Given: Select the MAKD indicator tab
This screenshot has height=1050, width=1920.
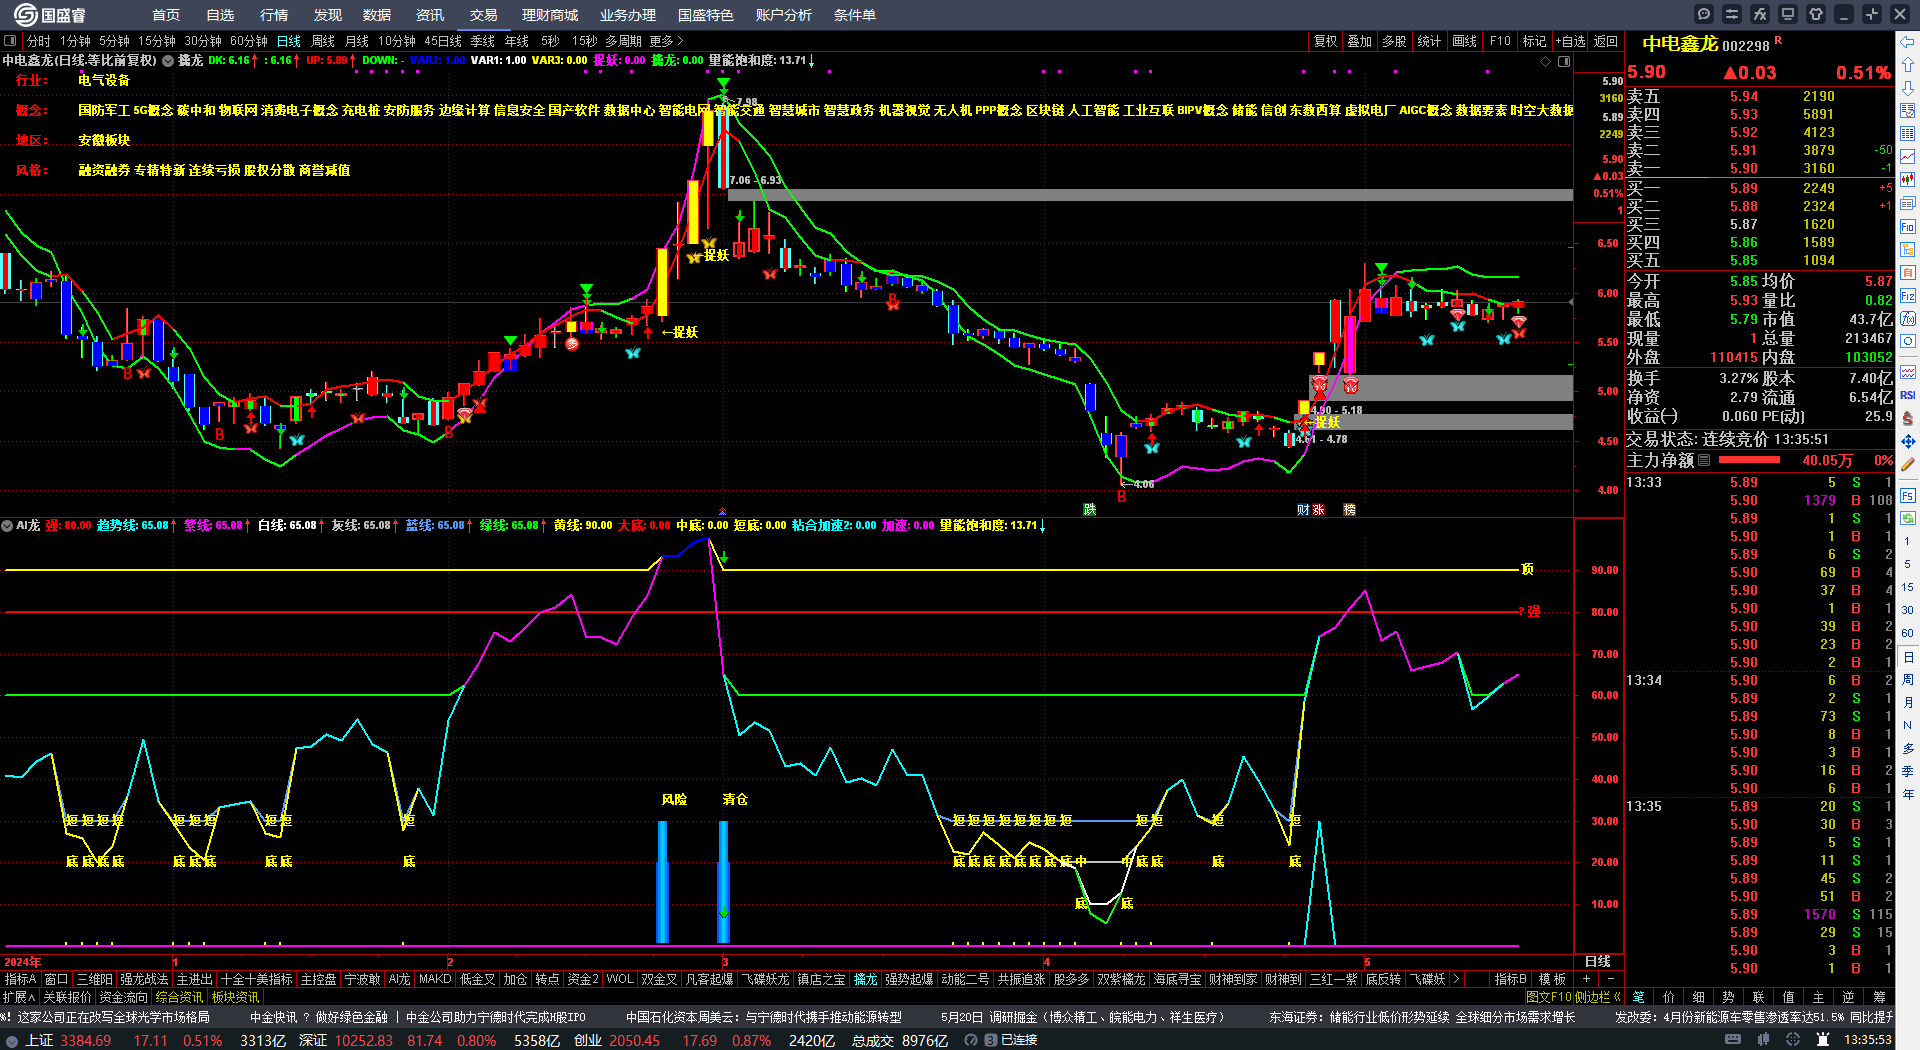Looking at the screenshot, I should (x=435, y=979).
